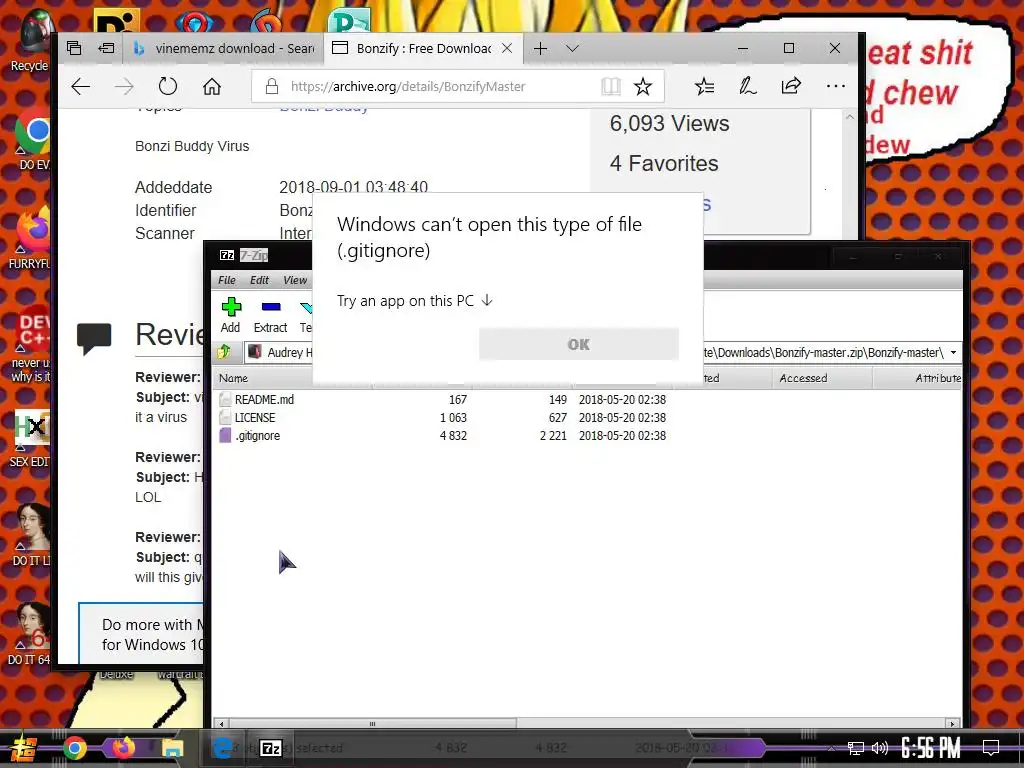The width and height of the screenshot is (1024, 768).
Task: Click the 'SEX EDI' HxD desktop shortcut
Action: pos(30,438)
